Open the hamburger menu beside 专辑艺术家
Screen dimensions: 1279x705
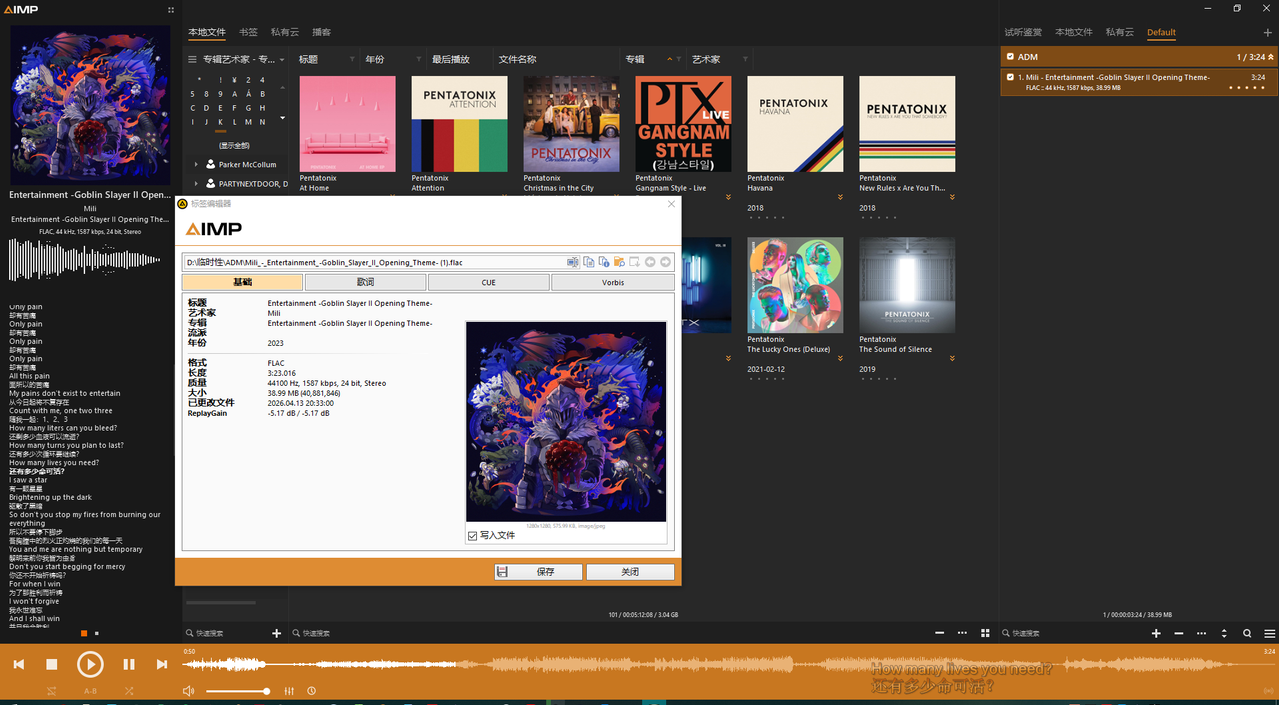pyautogui.click(x=193, y=59)
